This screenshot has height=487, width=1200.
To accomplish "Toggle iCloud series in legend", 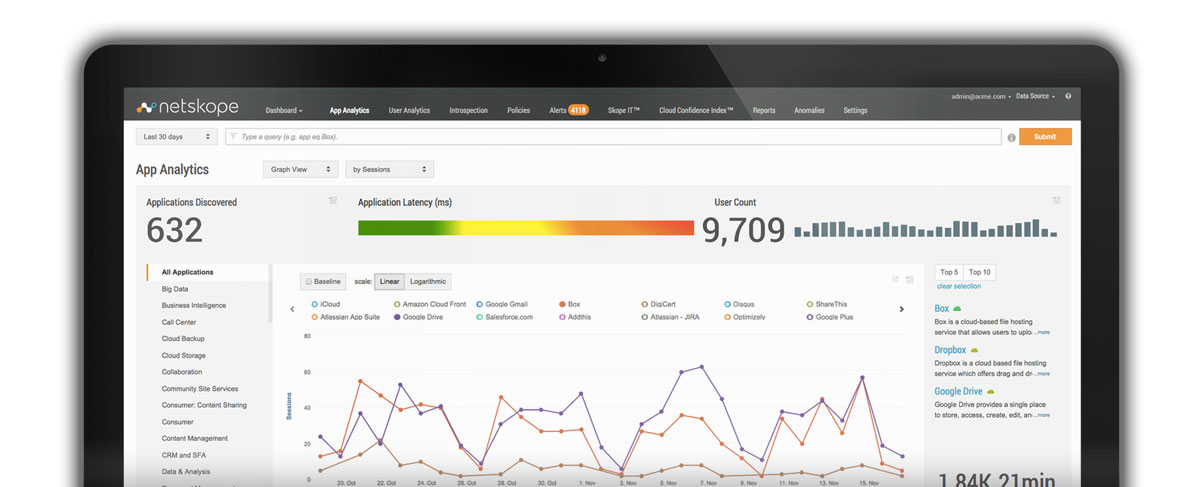I will click(x=326, y=304).
